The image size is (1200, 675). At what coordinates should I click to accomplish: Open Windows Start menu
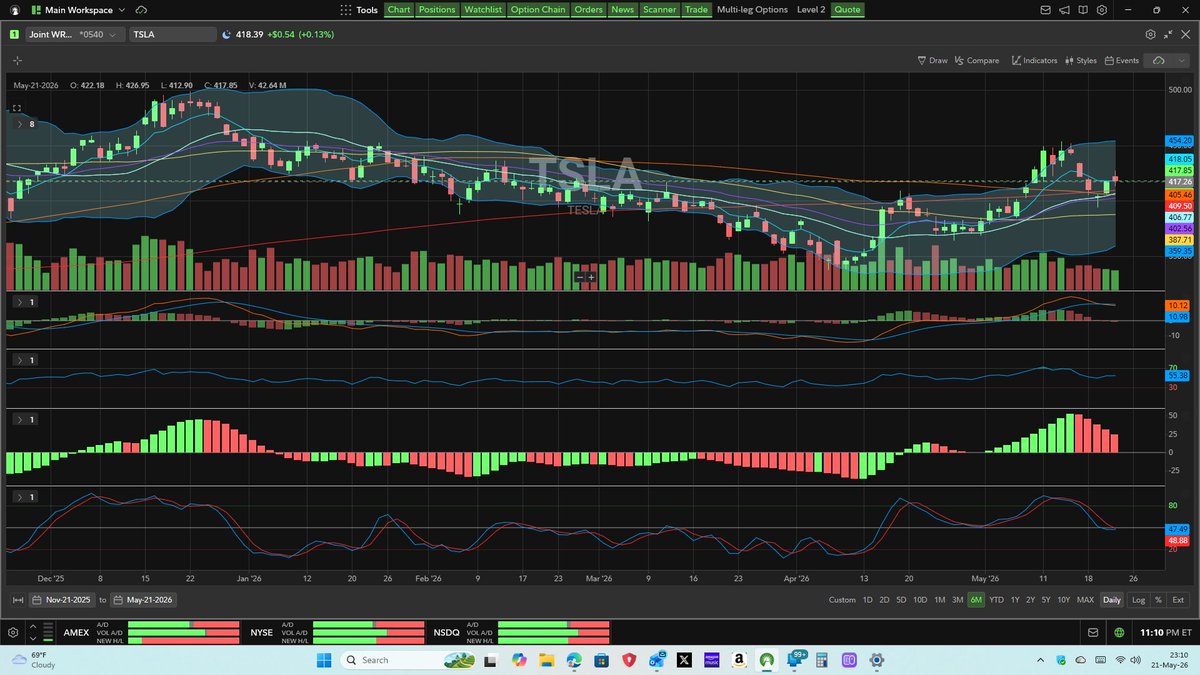tap(324, 660)
